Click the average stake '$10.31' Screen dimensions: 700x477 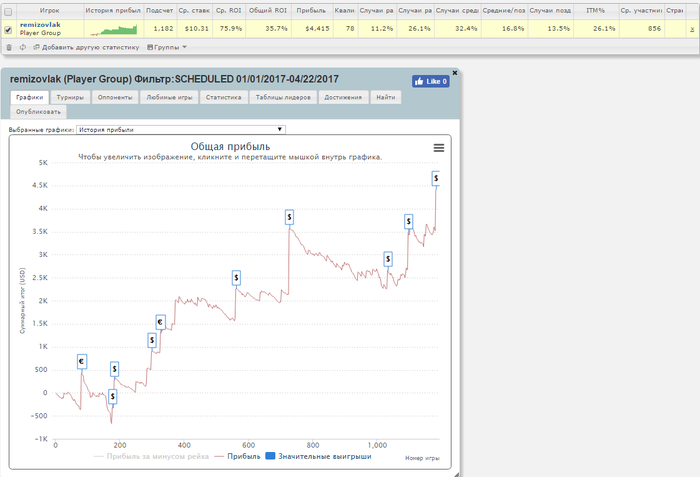tap(197, 29)
